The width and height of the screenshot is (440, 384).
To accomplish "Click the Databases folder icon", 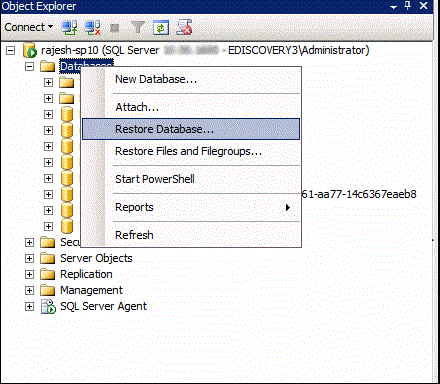I will coord(47,66).
